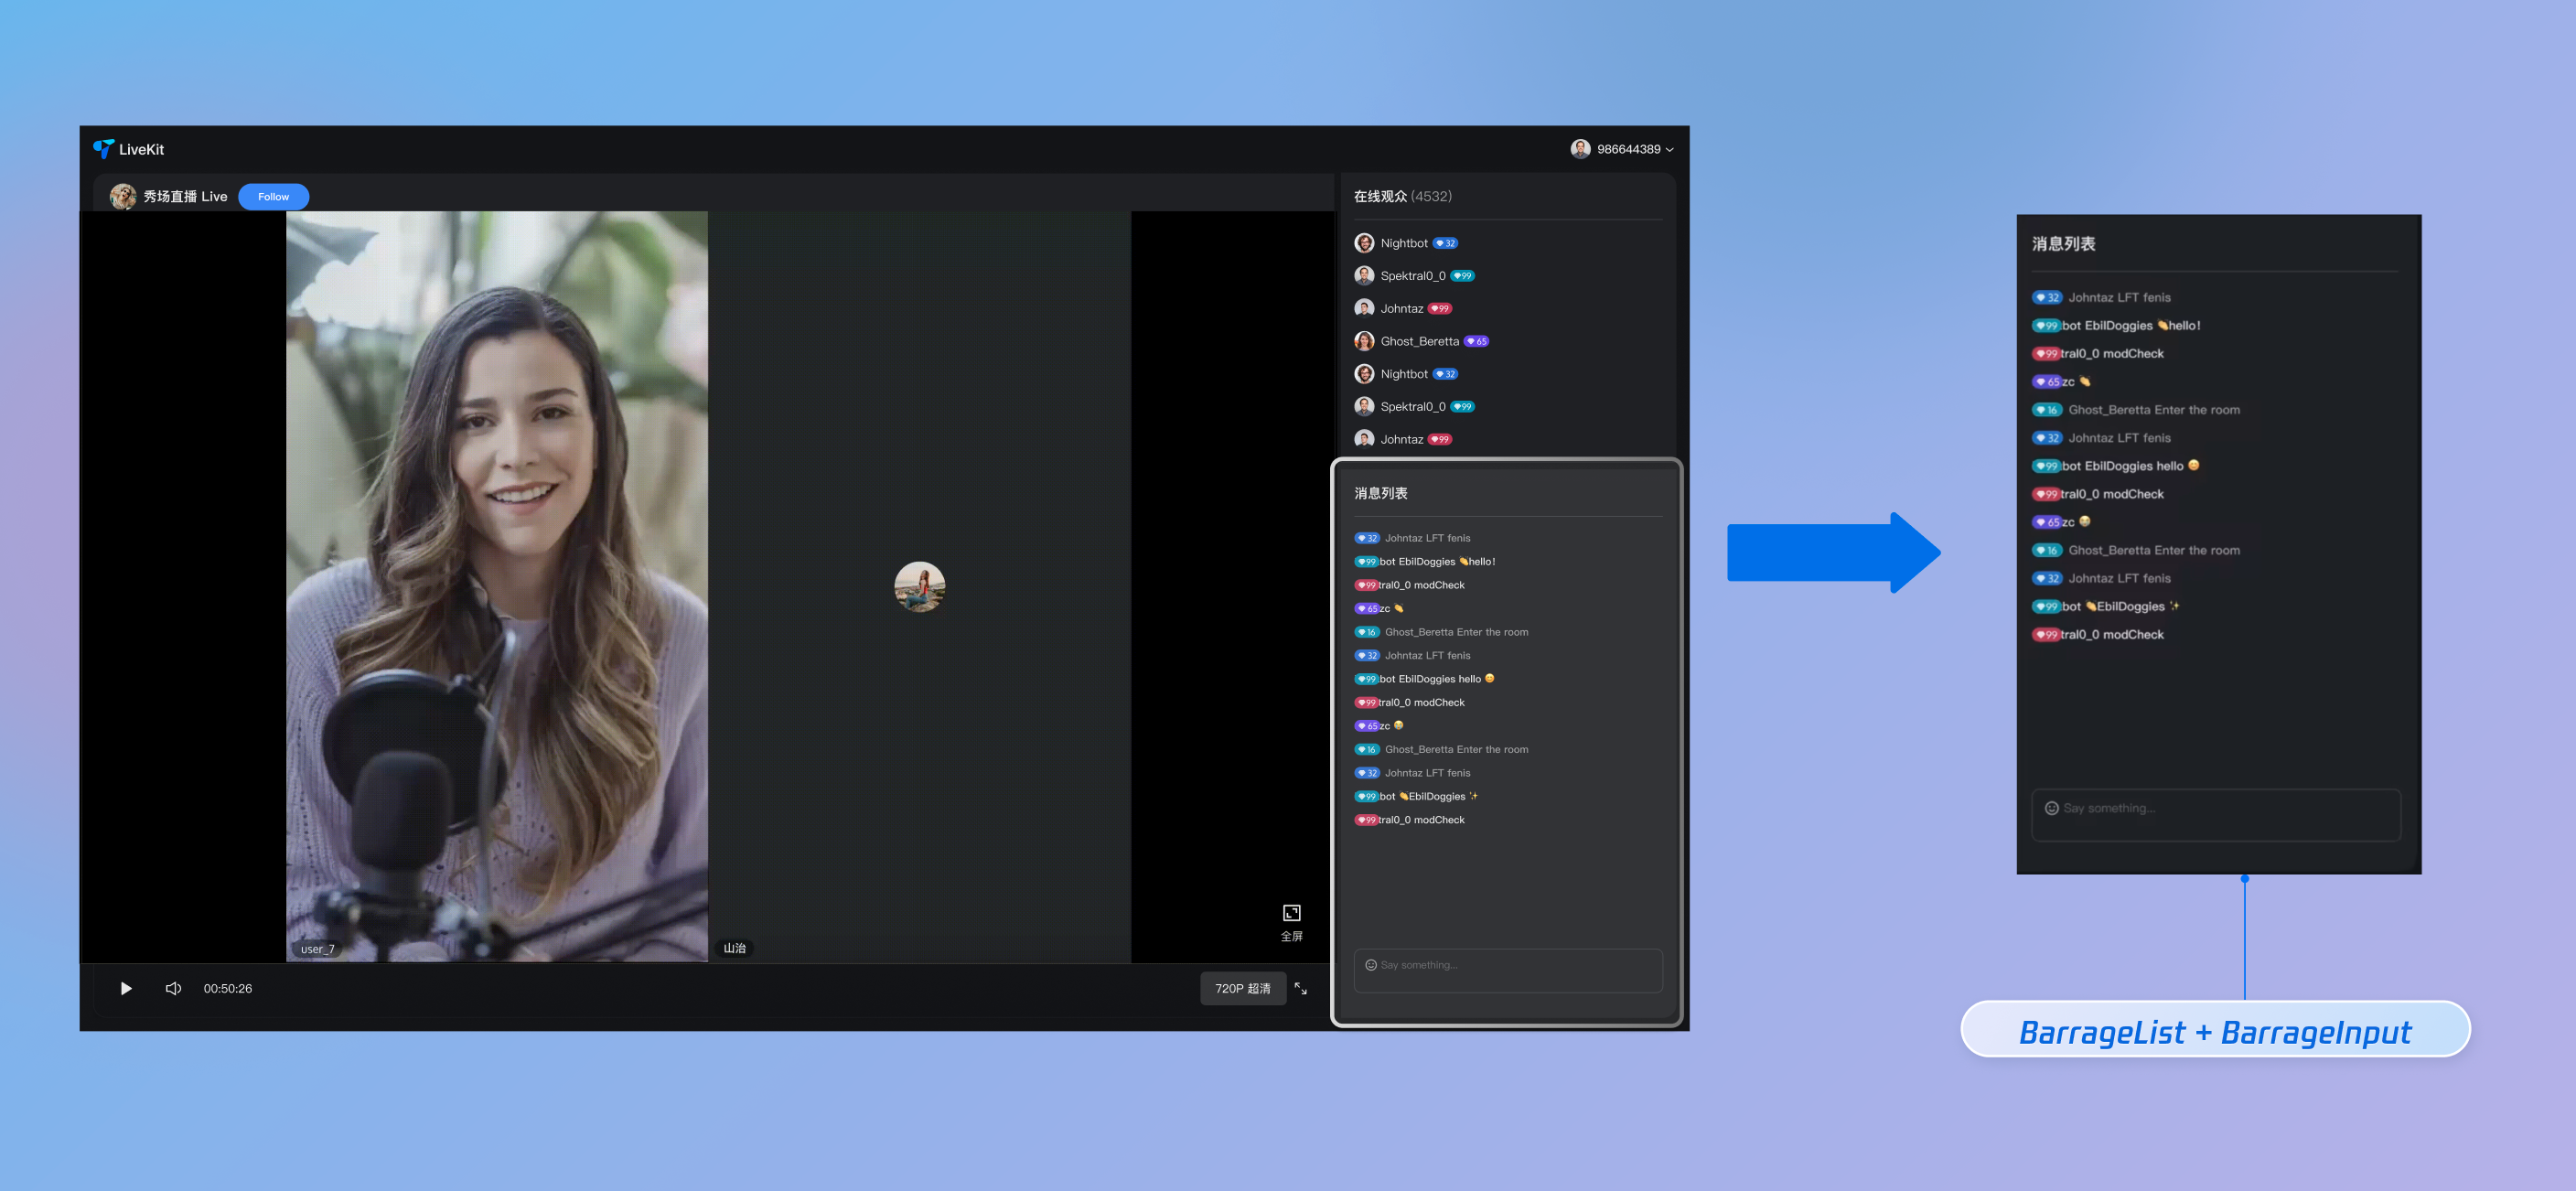Click the 全屏 fullscreen icon on video

point(1291,913)
